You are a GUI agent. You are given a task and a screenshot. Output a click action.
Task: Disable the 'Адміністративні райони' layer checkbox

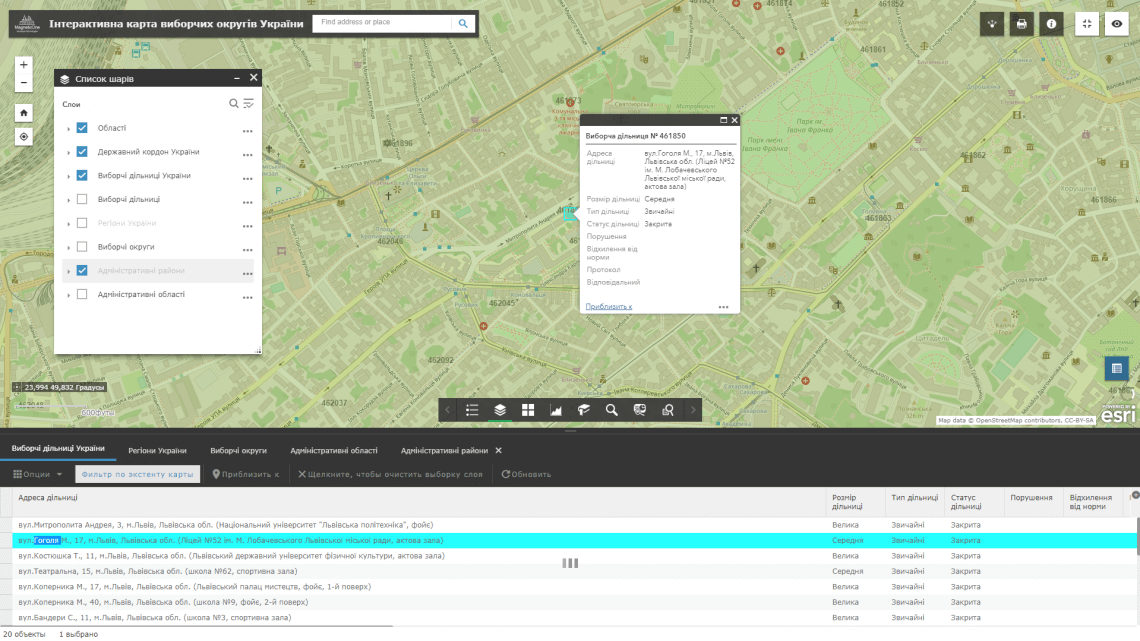coord(82,270)
